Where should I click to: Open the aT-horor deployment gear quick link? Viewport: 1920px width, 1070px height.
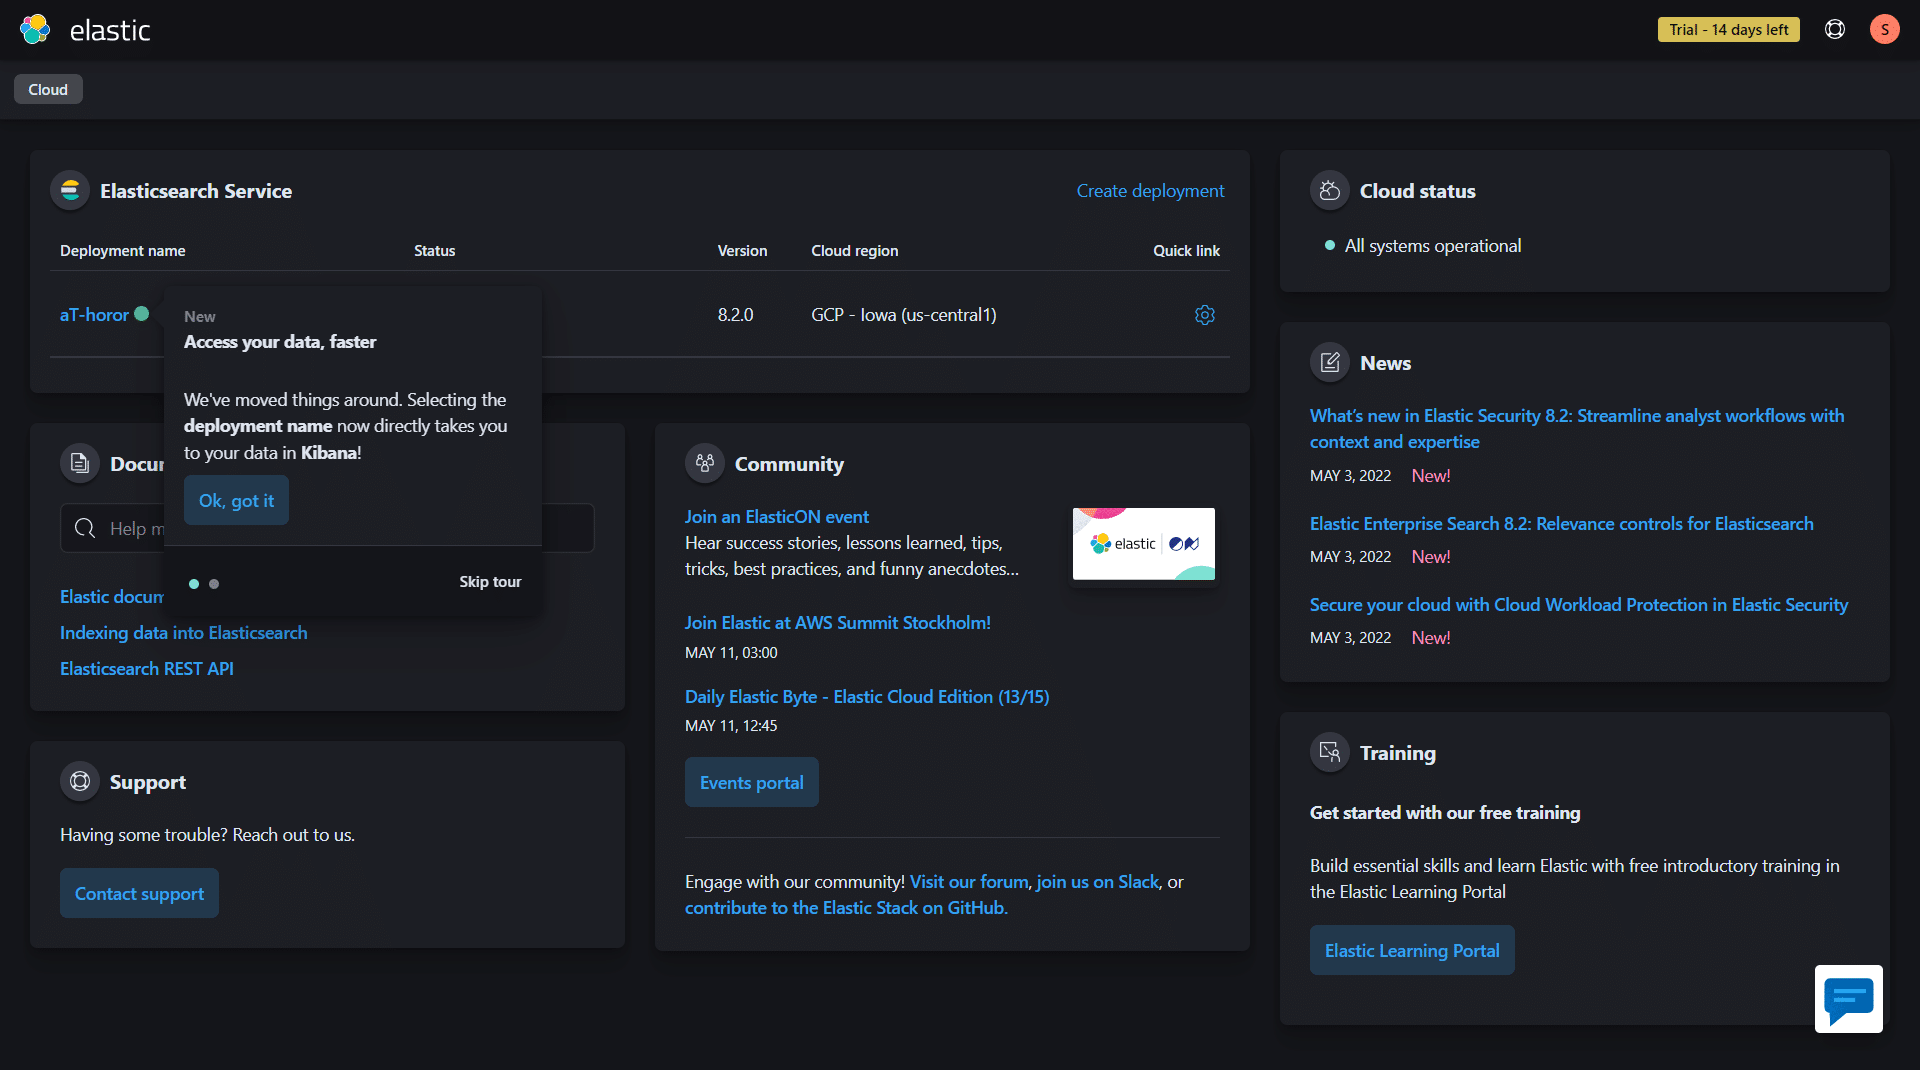point(1204,315)
